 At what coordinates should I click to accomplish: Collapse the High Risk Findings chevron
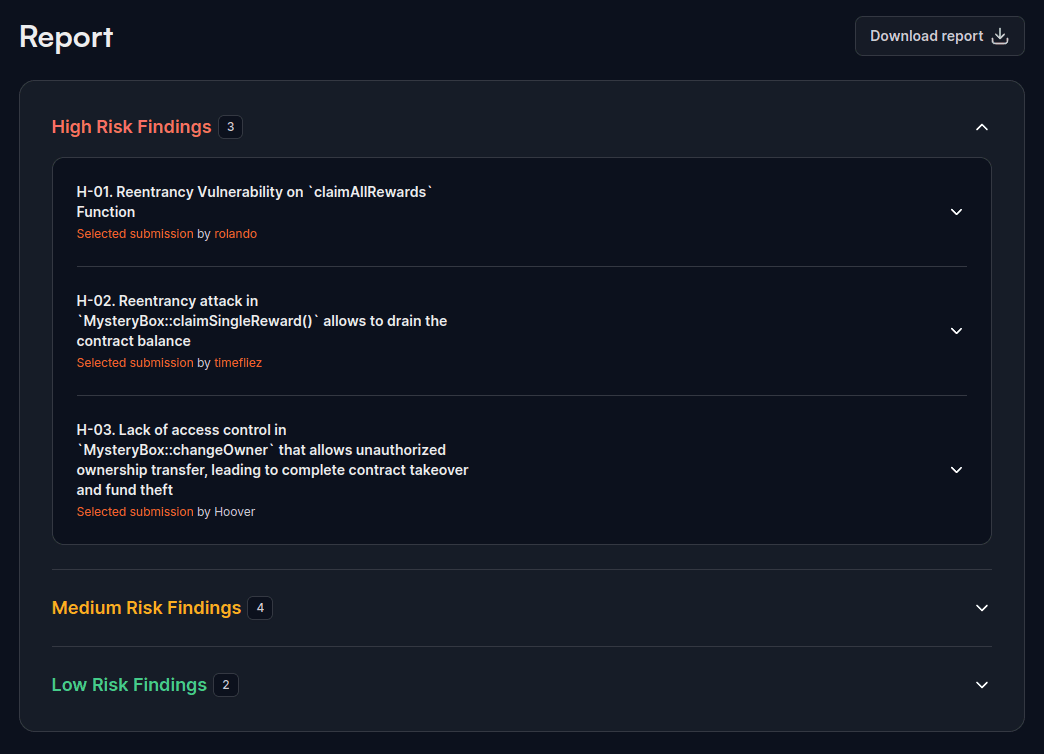pos(981,127)
